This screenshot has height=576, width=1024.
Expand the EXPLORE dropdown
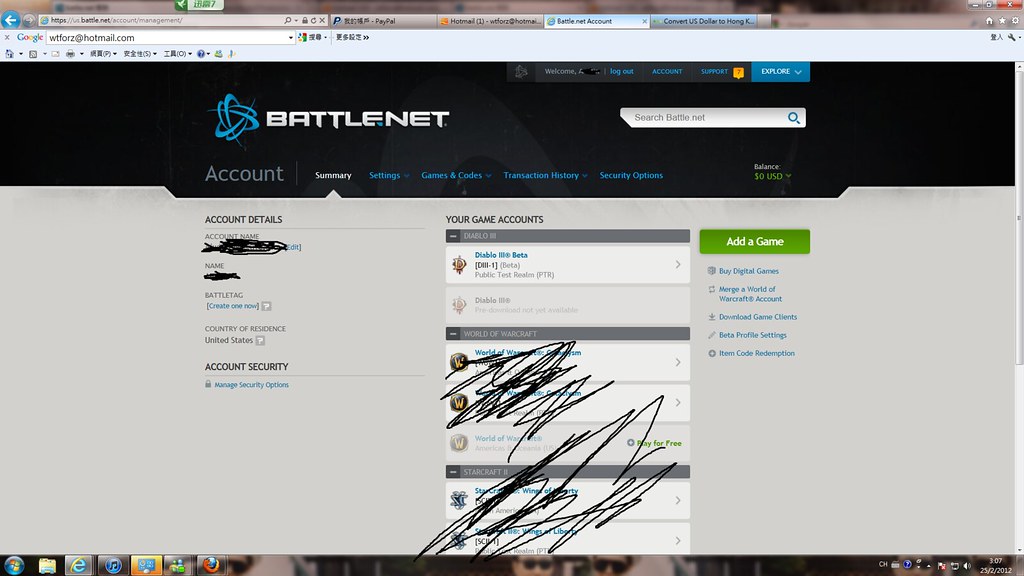coord(780,72)
